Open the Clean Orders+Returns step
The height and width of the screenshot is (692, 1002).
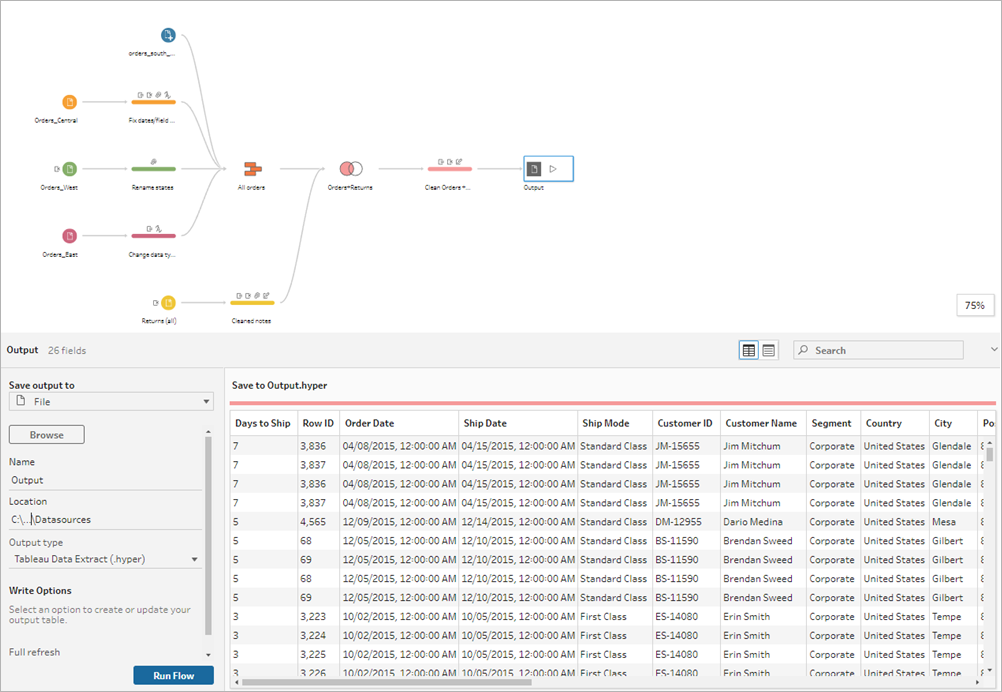click(450, 169)
